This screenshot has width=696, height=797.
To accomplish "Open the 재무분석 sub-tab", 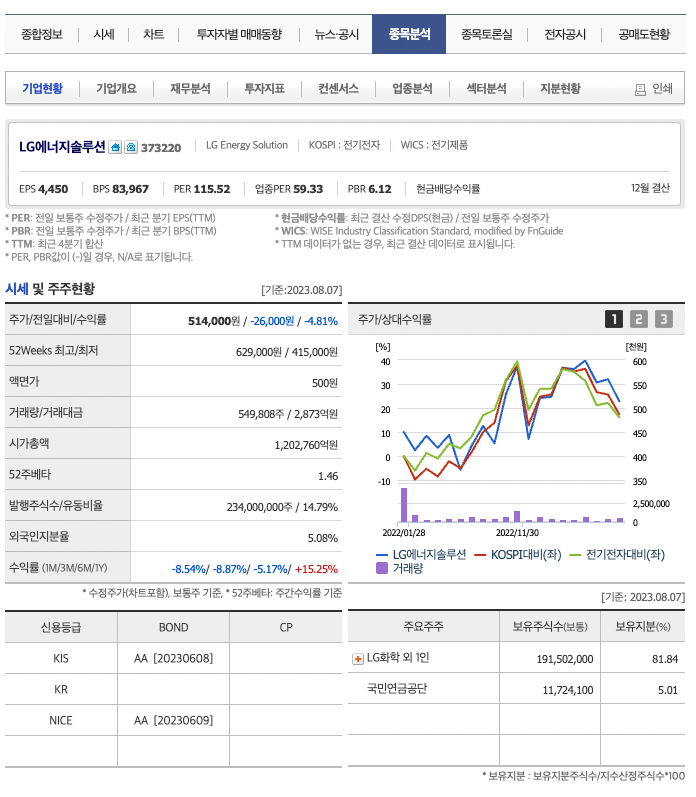I will coord(190,88).
